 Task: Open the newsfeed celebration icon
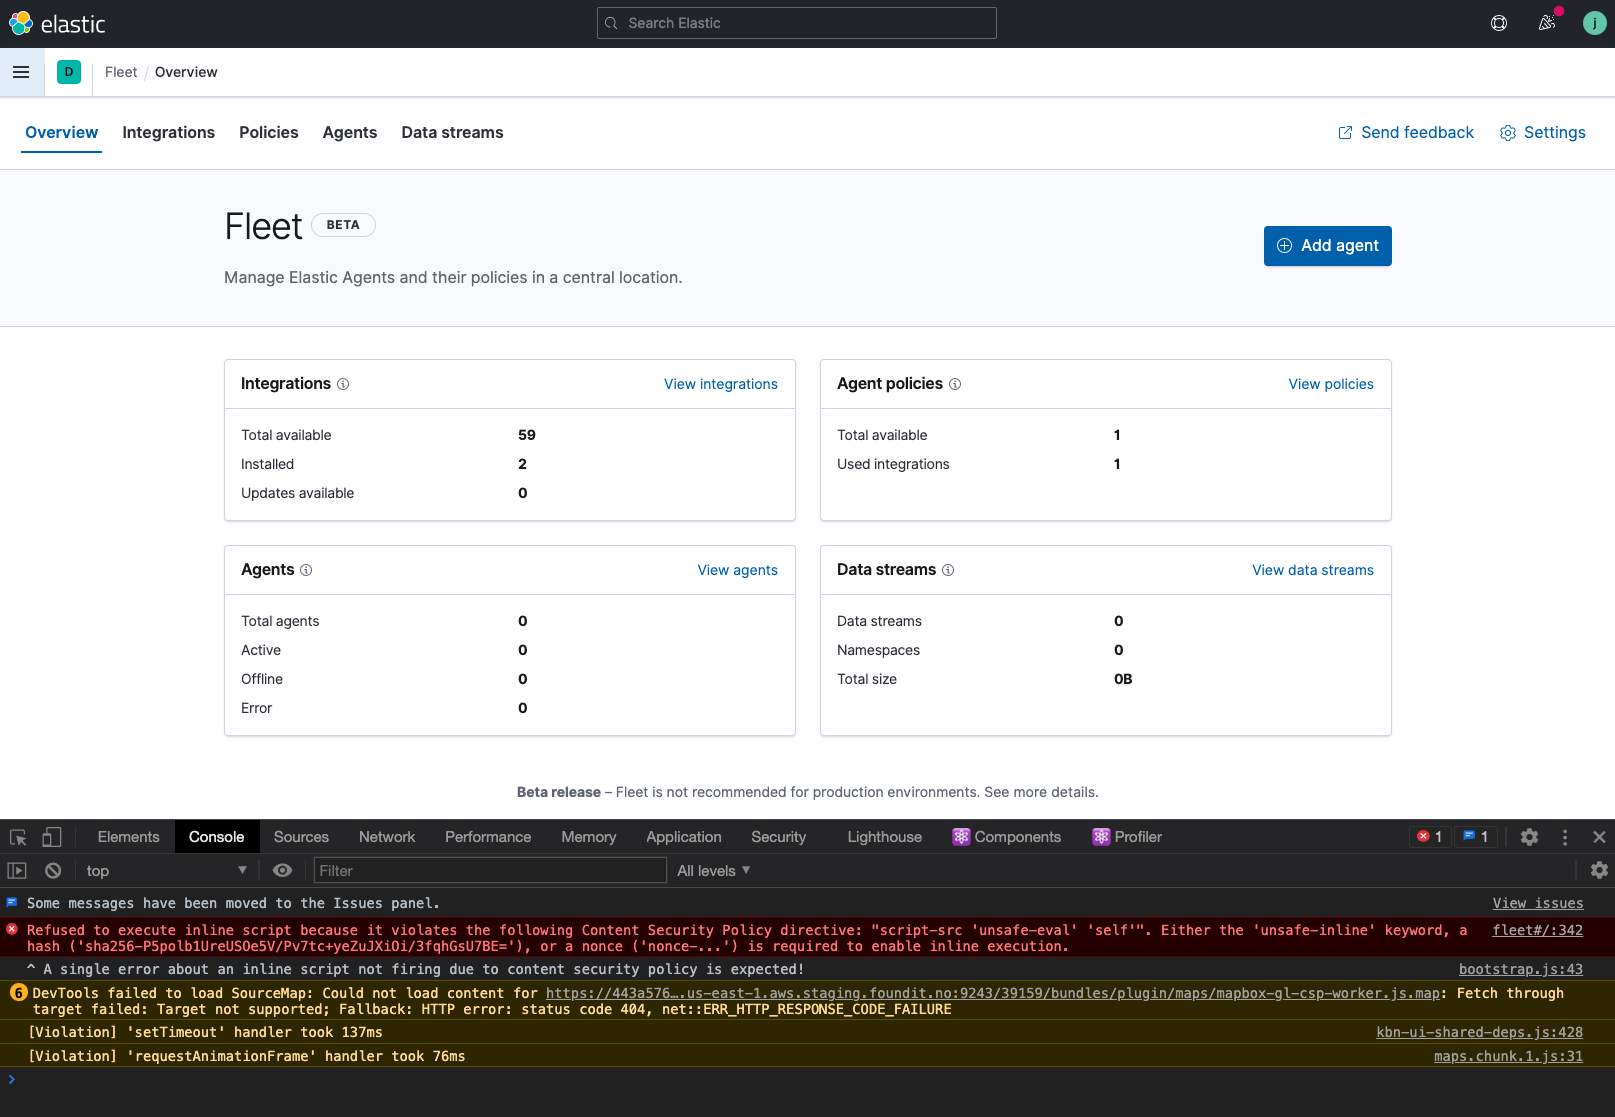coord(1547,23)
